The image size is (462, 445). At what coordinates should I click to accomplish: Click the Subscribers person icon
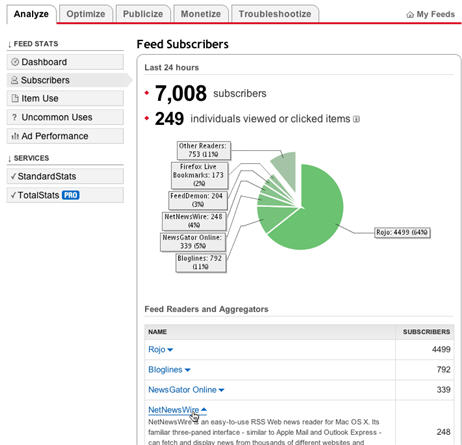[14, 80]
